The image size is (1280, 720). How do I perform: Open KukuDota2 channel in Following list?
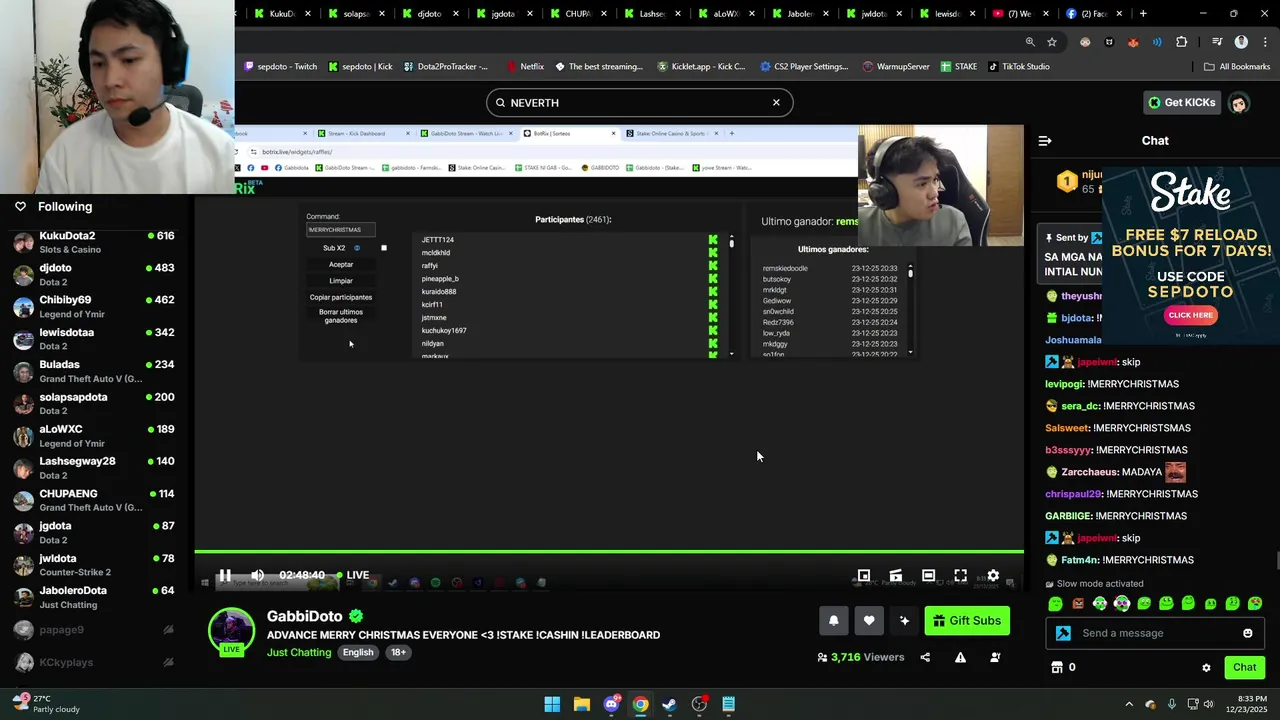pyautogui.click(x=95, y=242)
